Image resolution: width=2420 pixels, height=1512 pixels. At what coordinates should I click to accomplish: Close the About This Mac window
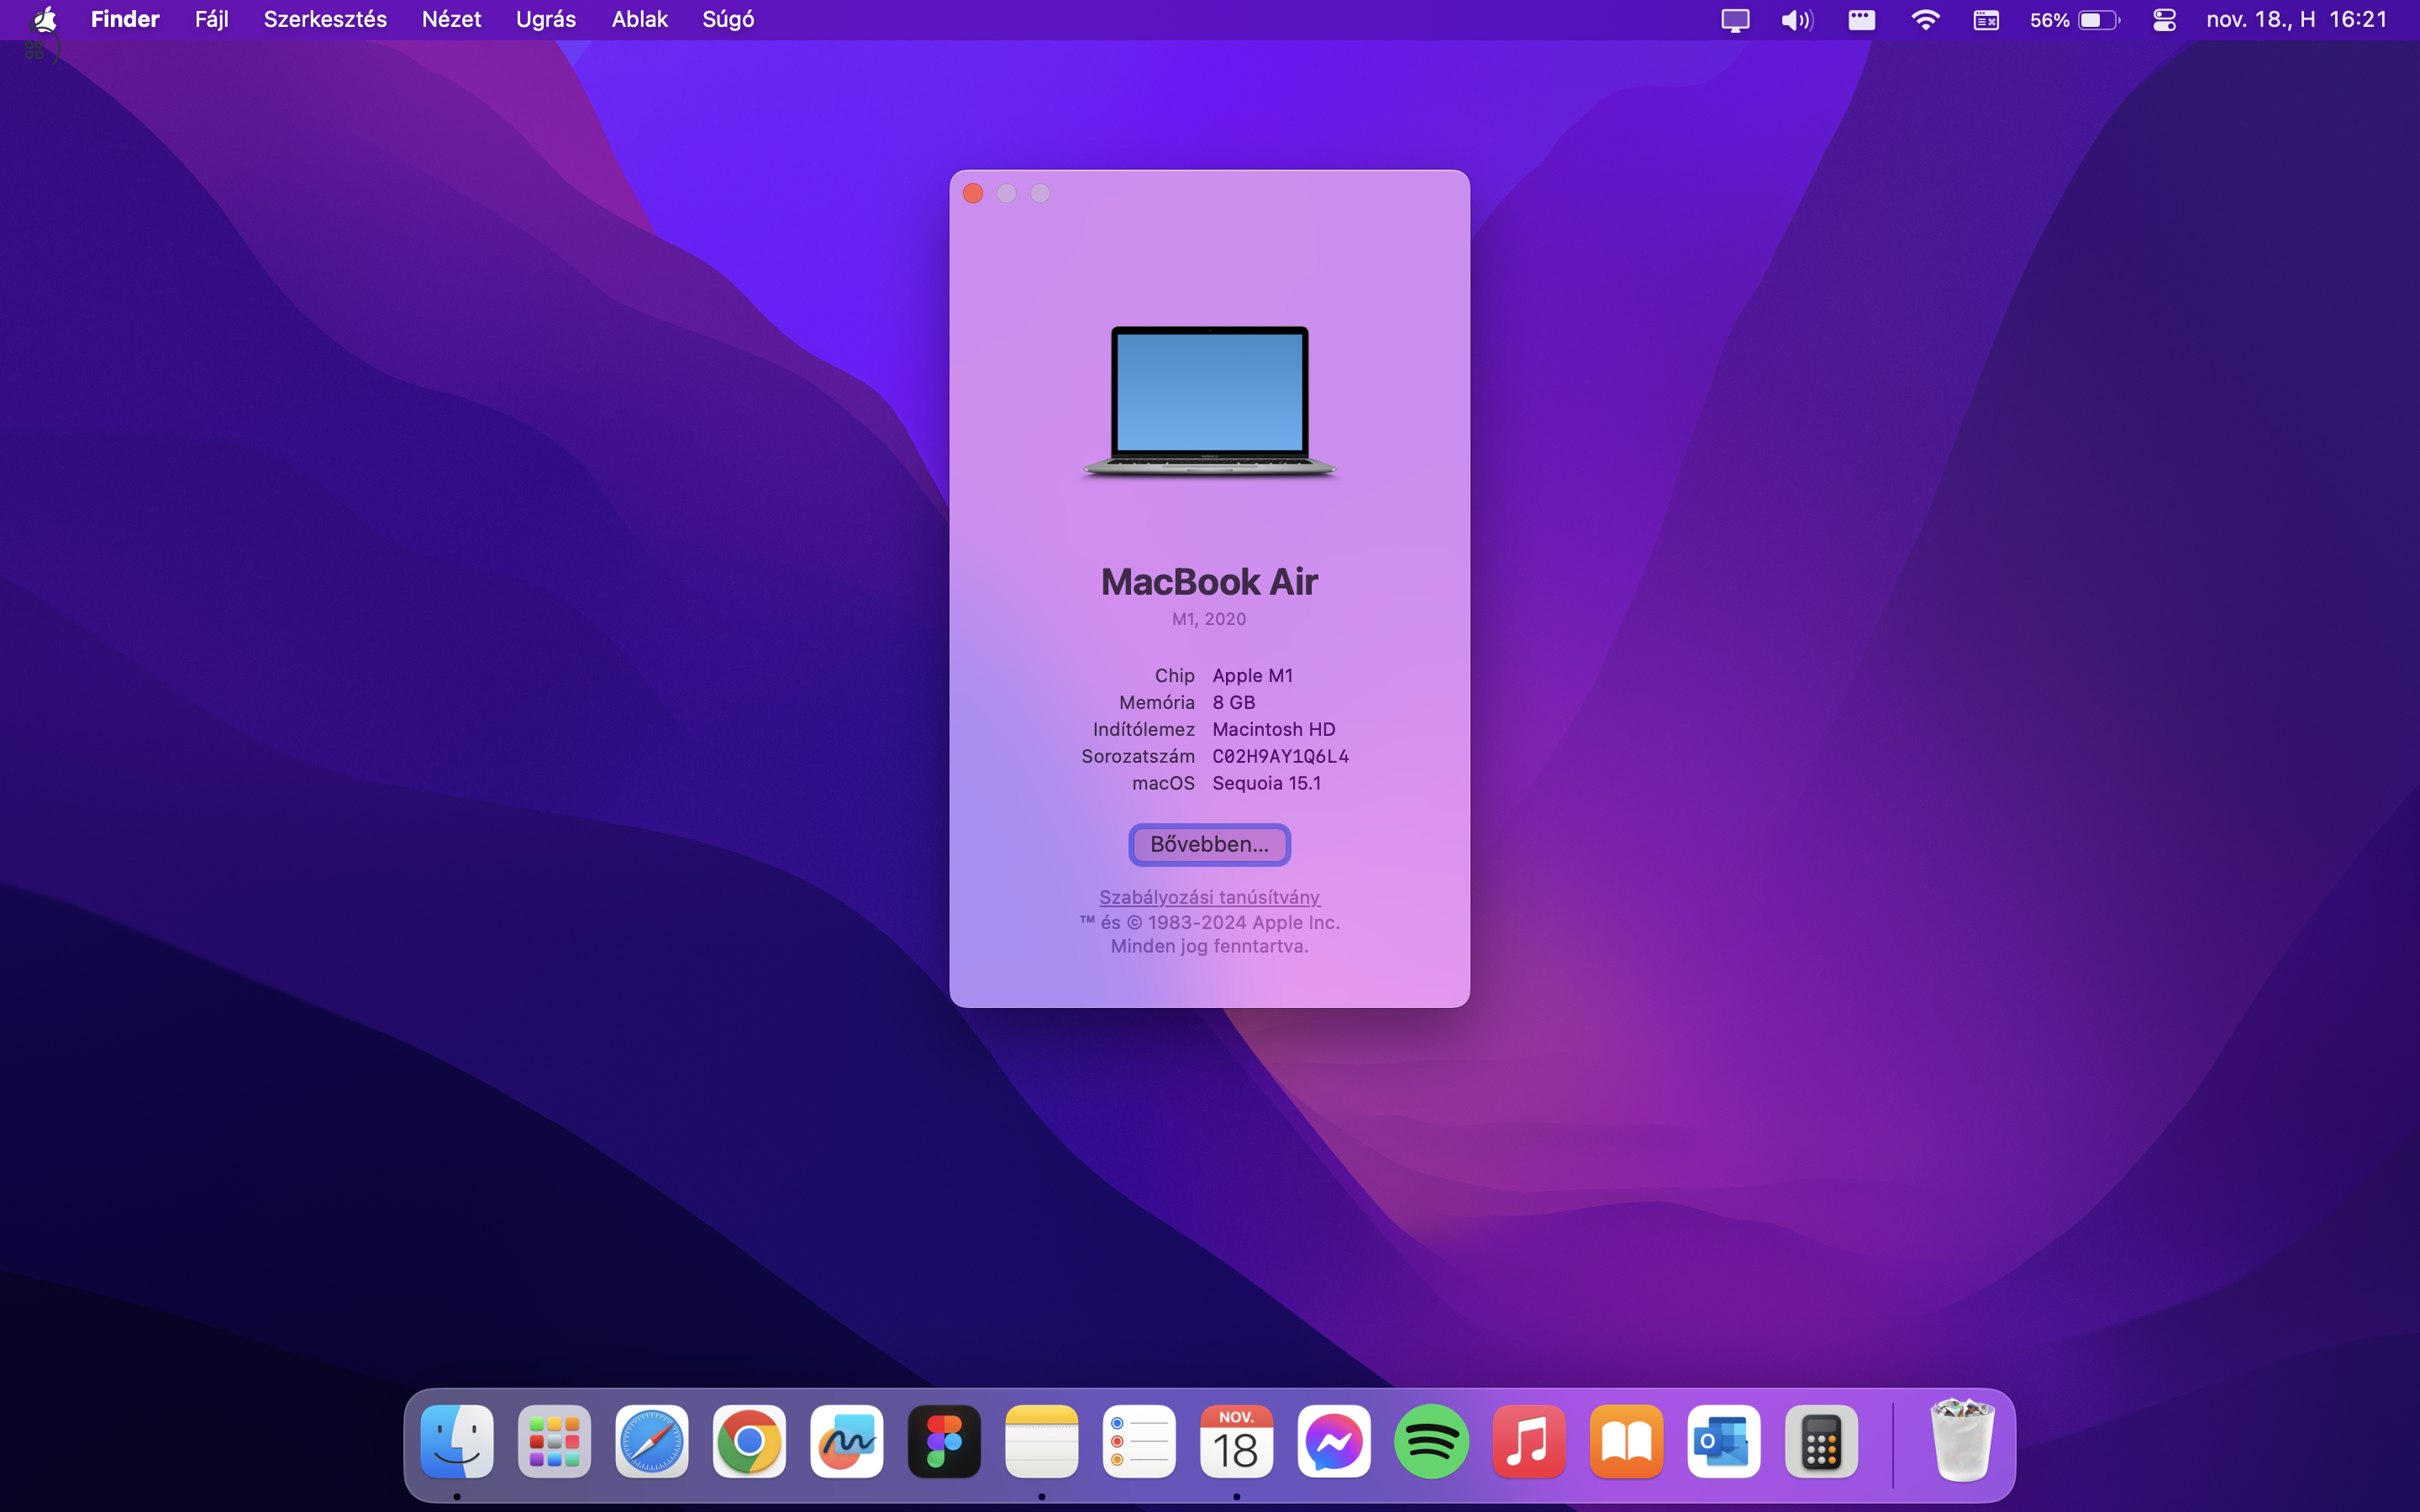(x=973, y=193)
